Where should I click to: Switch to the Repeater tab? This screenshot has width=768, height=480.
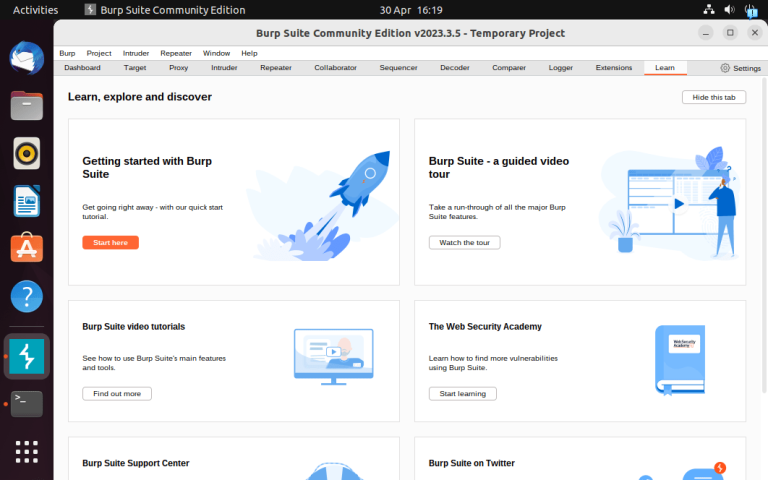(x=276, y=68)
